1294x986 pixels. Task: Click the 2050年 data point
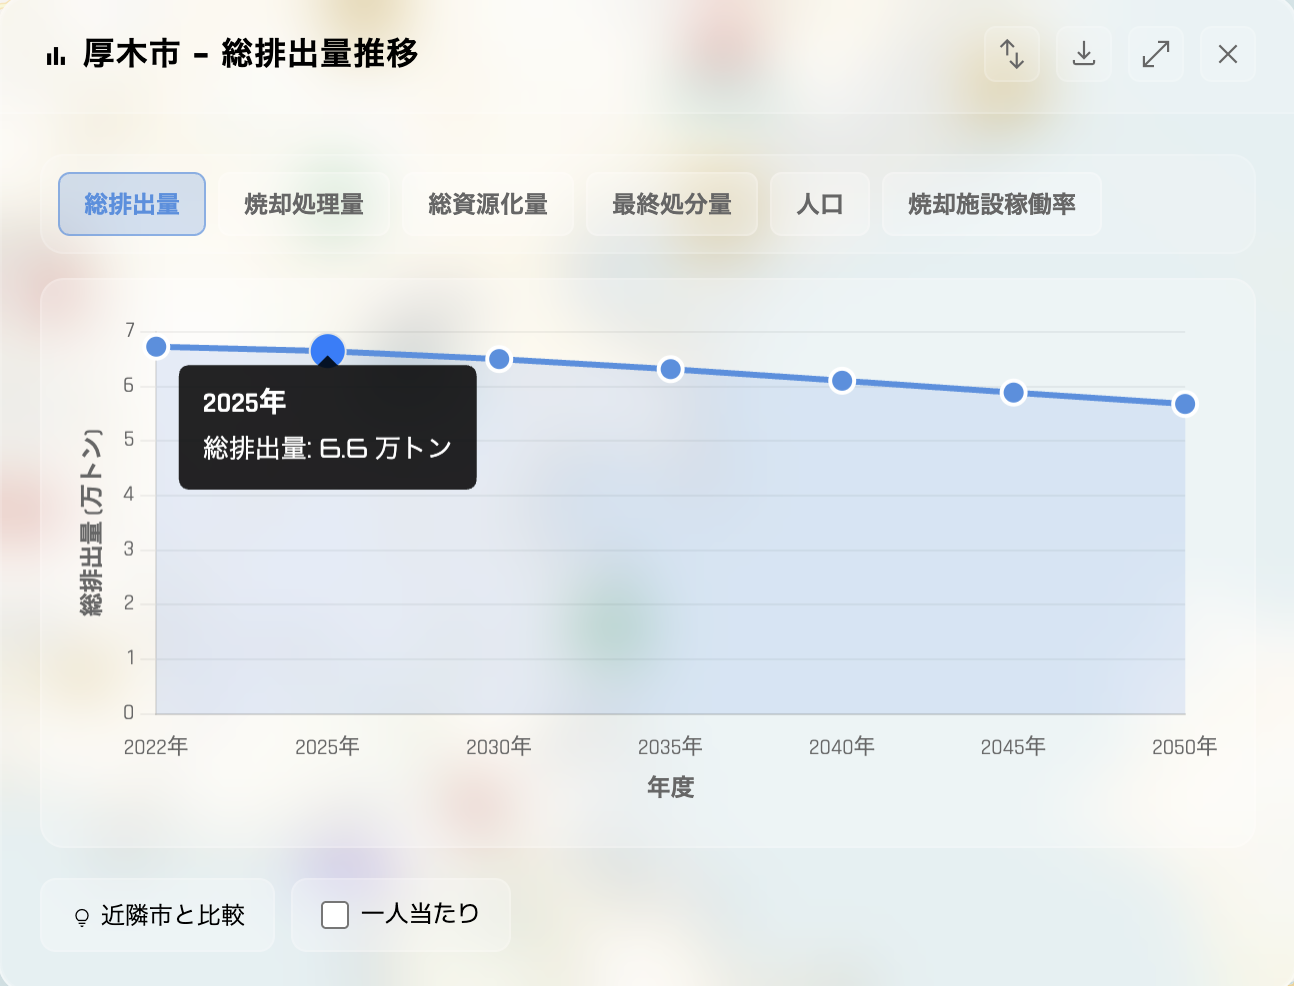[1185, 404]
